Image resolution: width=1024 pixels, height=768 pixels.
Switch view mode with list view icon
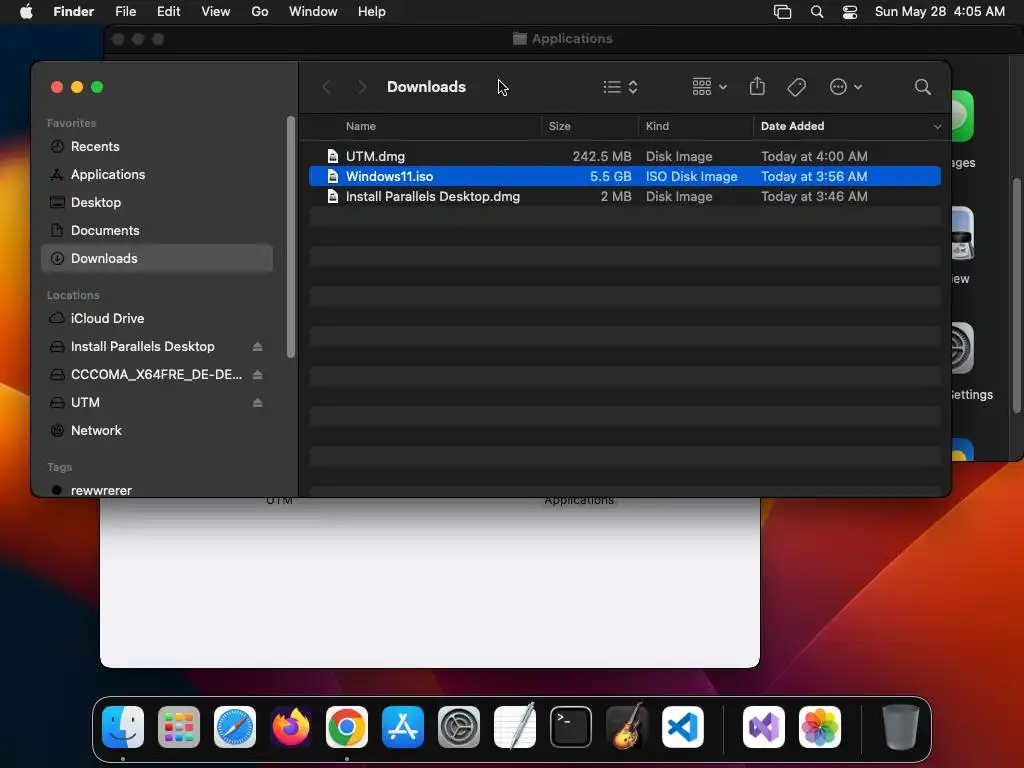[620, 87]
